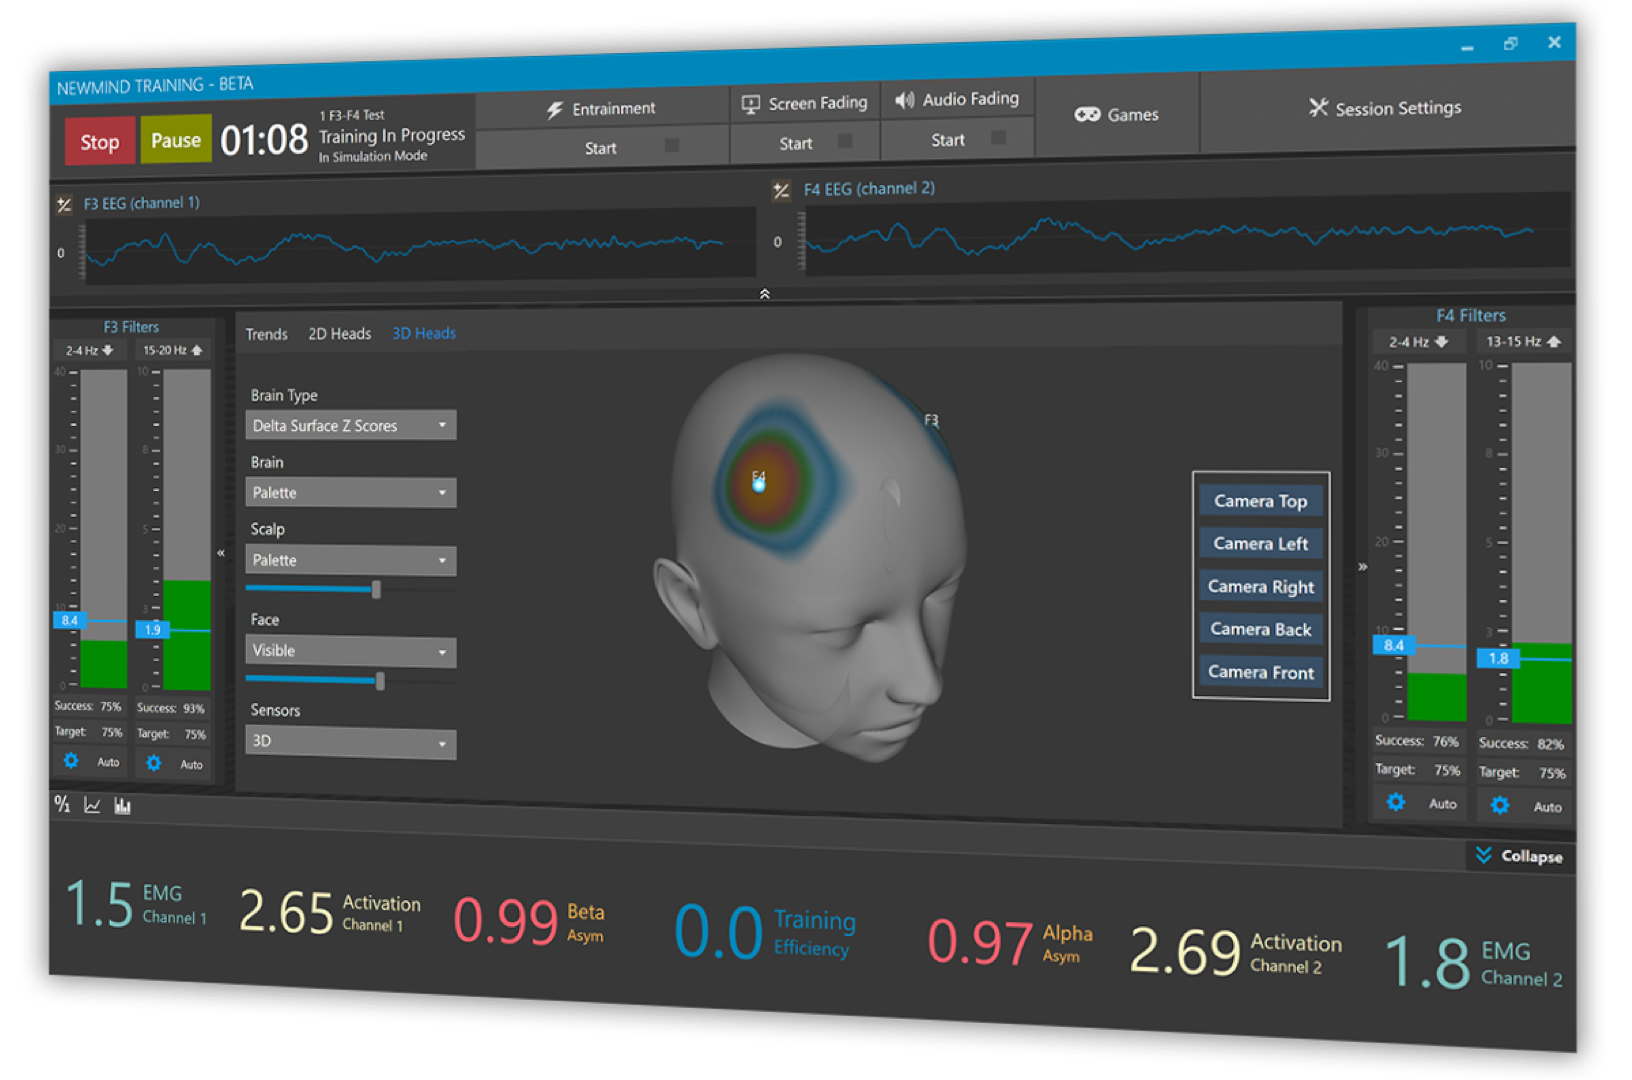The height and width of the screenshot is (1080, 1632).
Task: Collapse the bottom metrics panel
Action: click(x=1519, y=856)
